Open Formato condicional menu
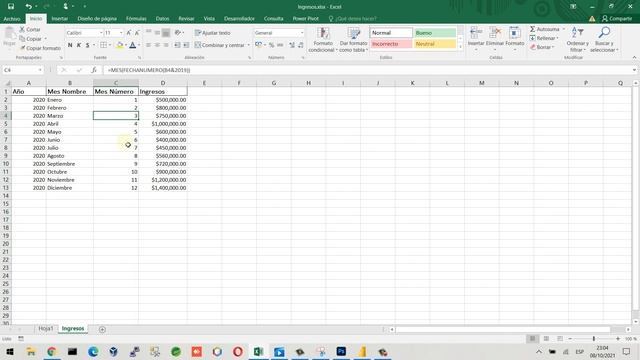 [323, 40]
